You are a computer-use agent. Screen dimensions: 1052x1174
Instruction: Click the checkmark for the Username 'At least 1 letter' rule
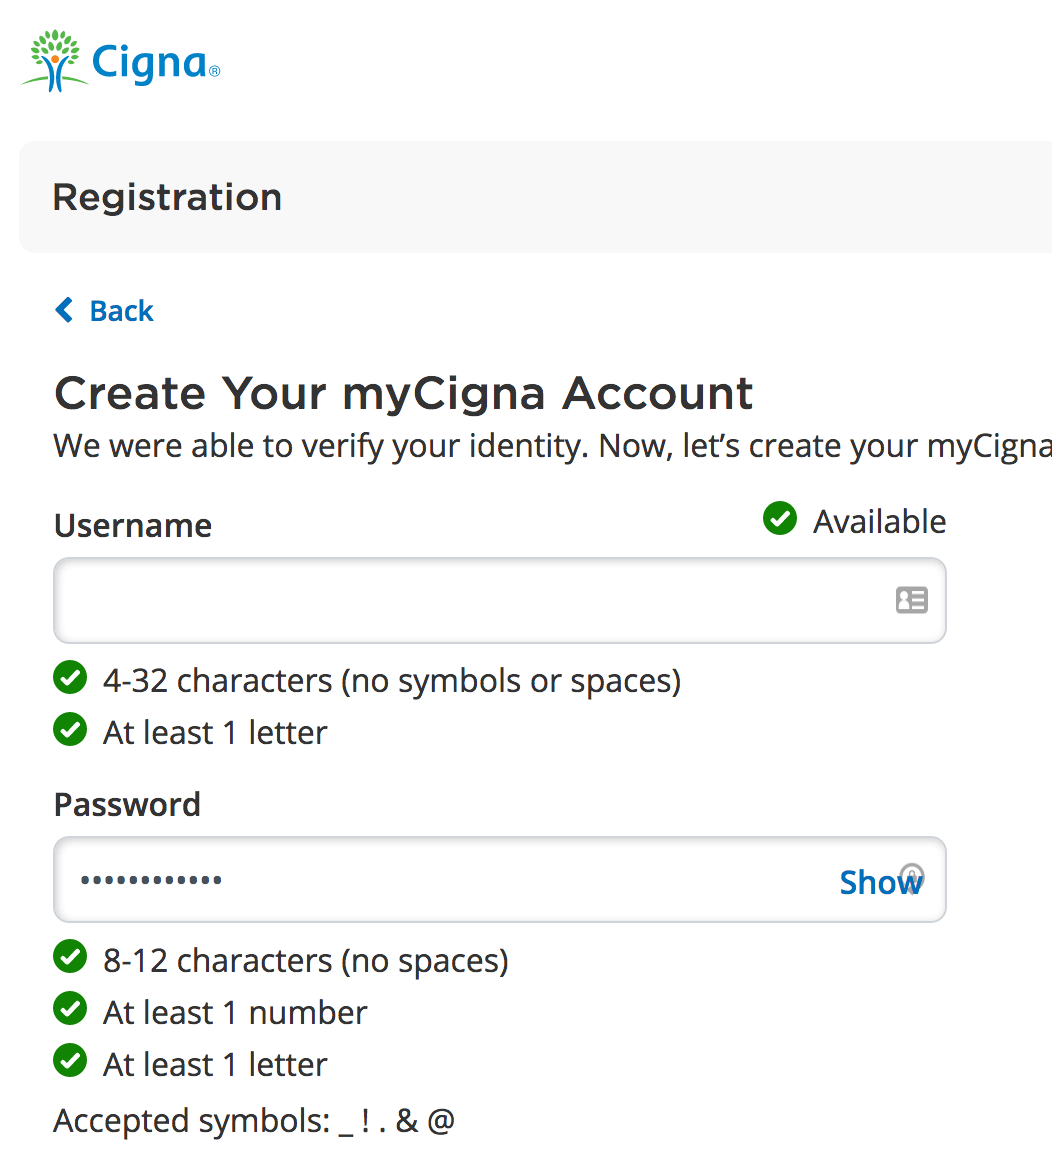tap(70, 730)
